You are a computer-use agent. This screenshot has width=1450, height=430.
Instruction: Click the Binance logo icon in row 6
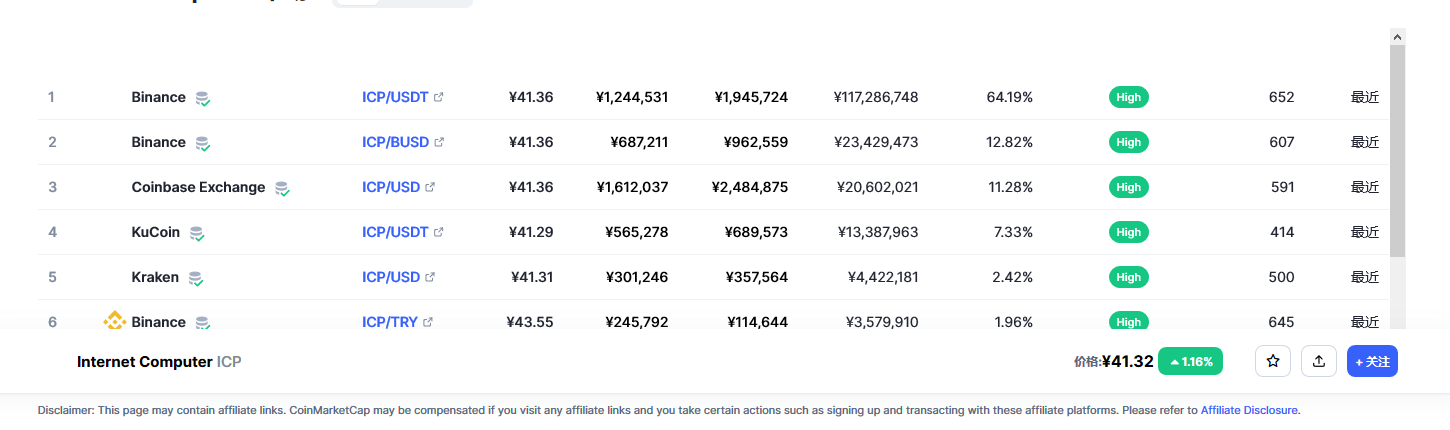[114, 321]
